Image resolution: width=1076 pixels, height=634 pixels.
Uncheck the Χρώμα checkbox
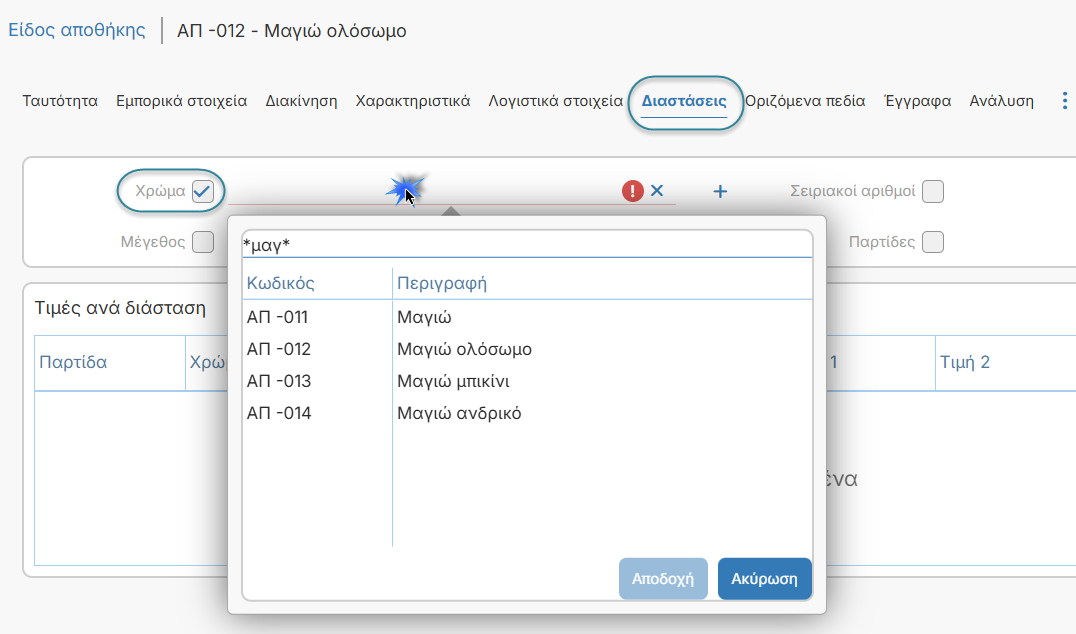(202, 191)
